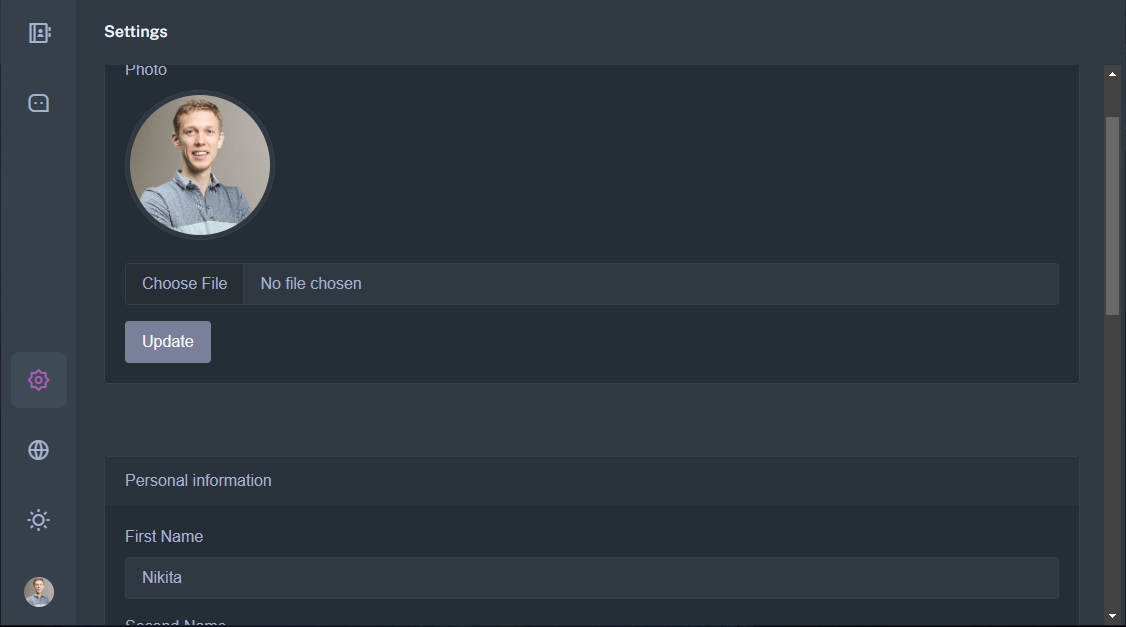The height and width of the screenshot is (627, 1126).
Task: Click the 'No file chosen' text area
Action: (311, 284)
